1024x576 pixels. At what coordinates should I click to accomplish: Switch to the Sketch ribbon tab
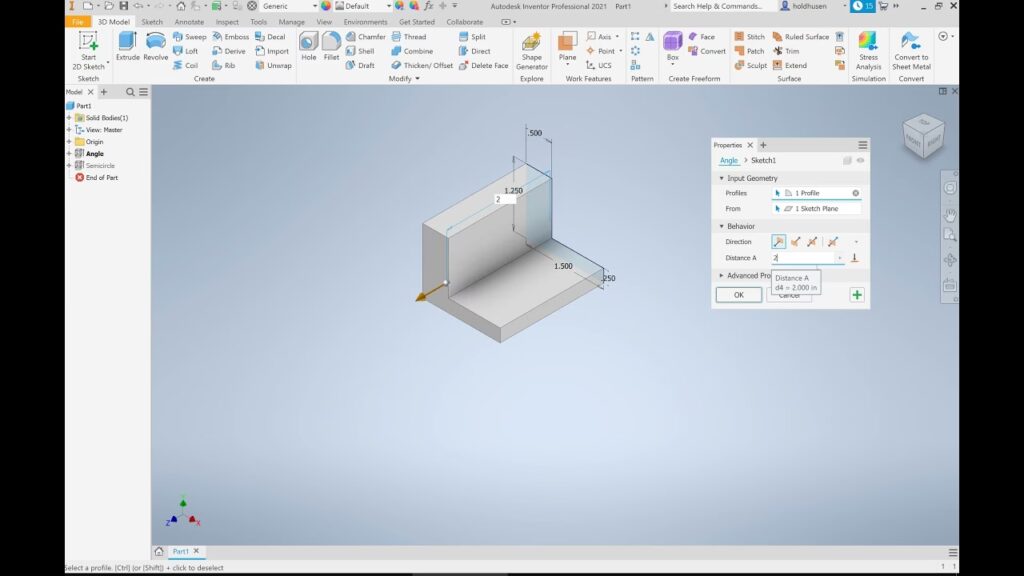pyautogui.click(x=152, y=21)
